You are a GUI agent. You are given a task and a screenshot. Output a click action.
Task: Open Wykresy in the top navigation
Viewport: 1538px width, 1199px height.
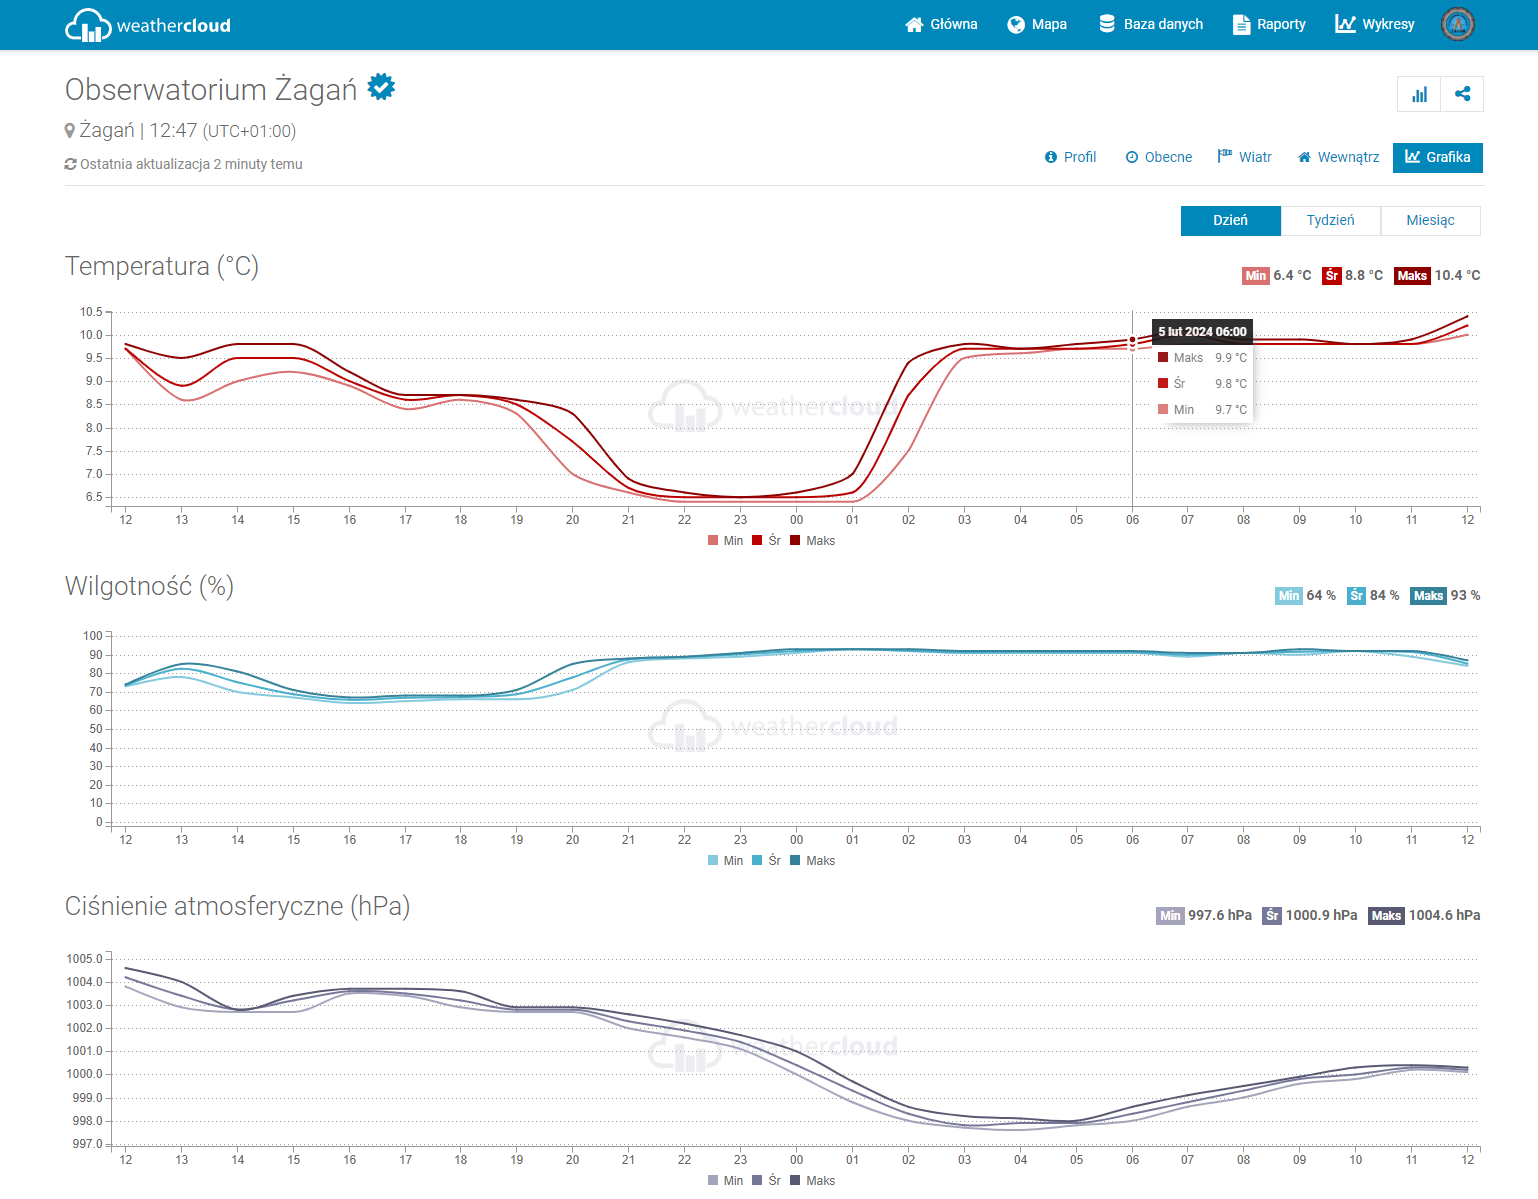[x=1375, y=24]
